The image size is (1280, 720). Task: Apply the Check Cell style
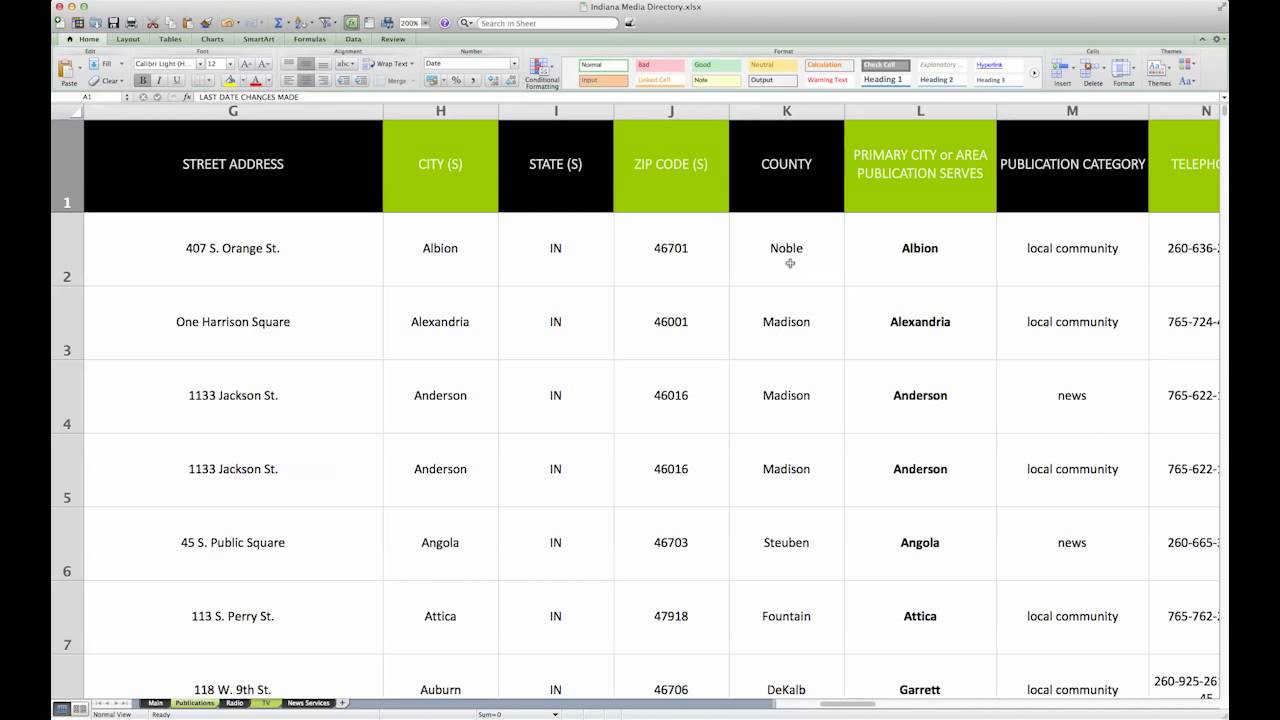click(x=886, y=65)
